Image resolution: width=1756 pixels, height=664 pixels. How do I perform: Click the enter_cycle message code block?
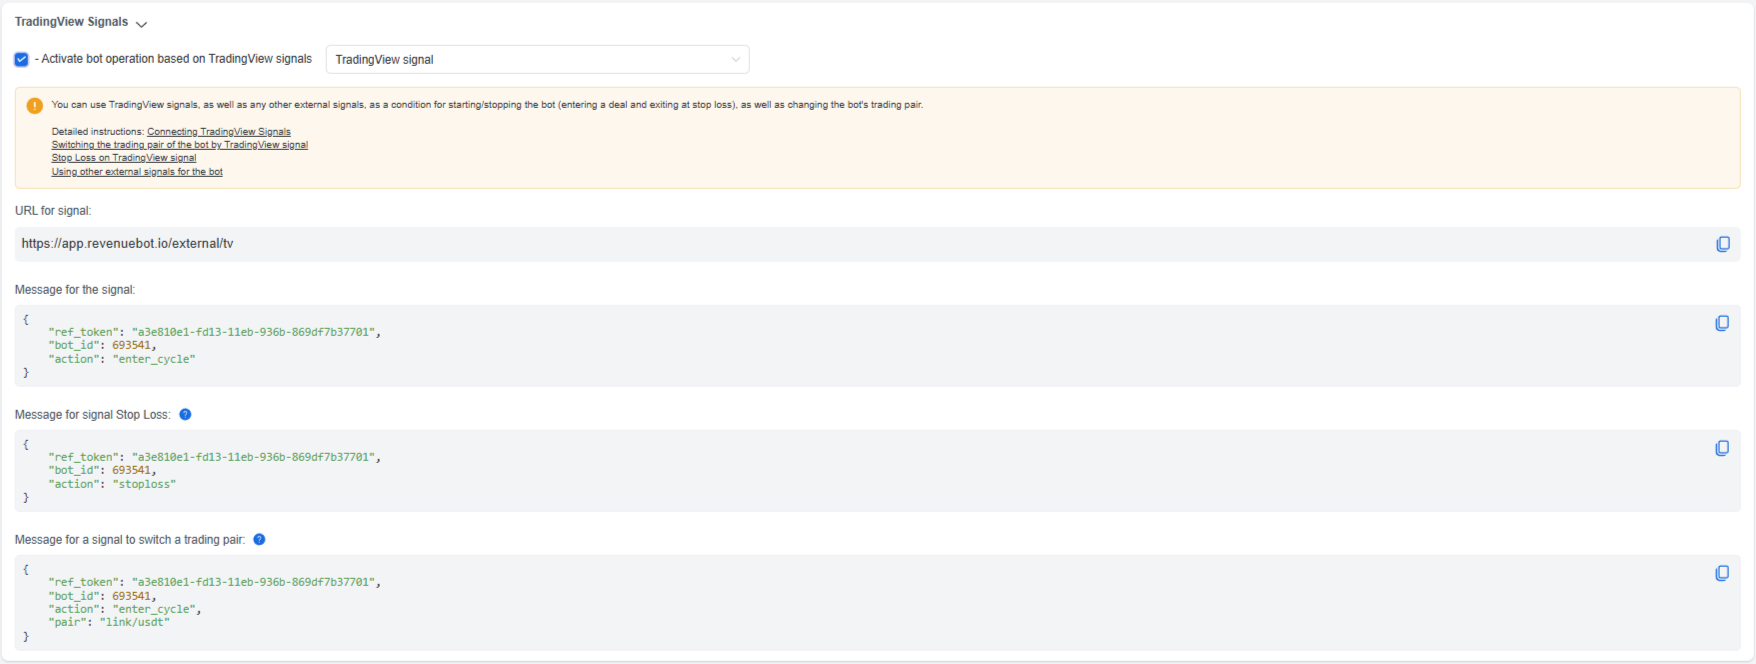[878, 346]
